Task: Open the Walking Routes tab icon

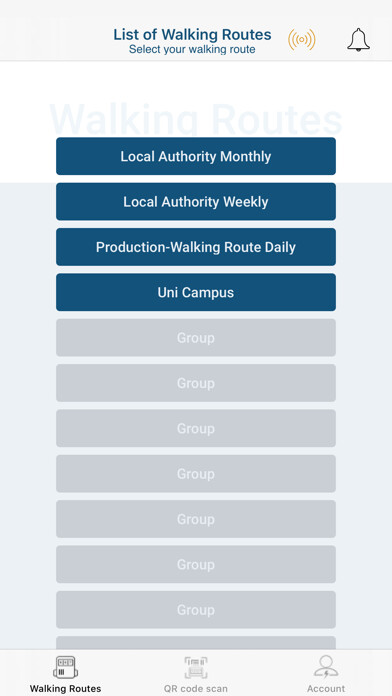Action: pos(65,668)
